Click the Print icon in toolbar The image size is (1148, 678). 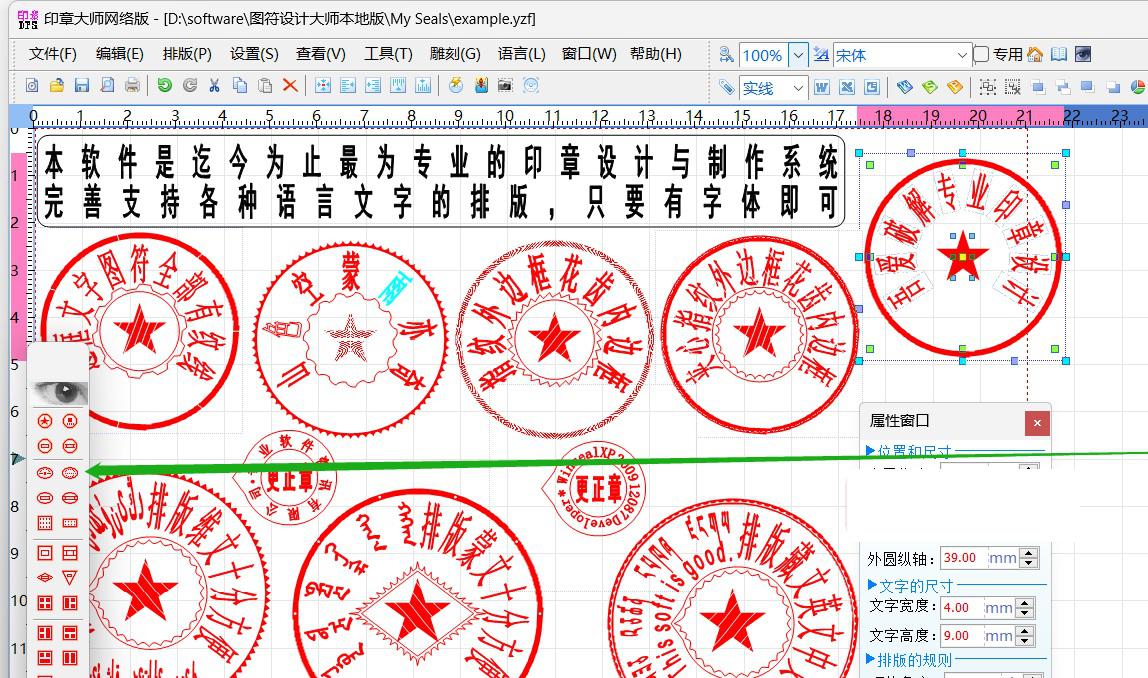pos(131,86)
